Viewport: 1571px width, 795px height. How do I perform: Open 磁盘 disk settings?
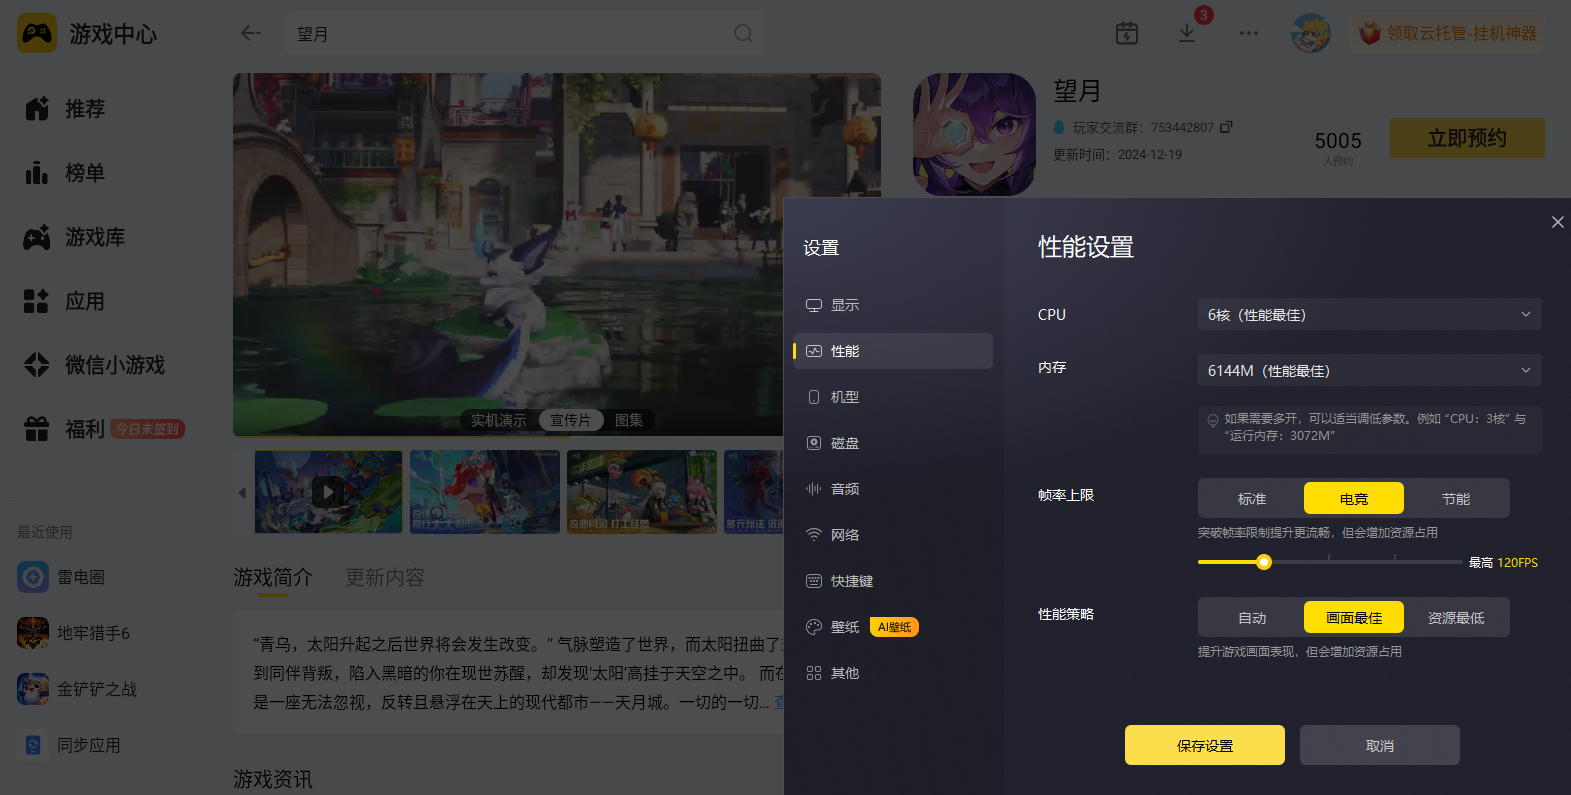(x=893, y=443)
